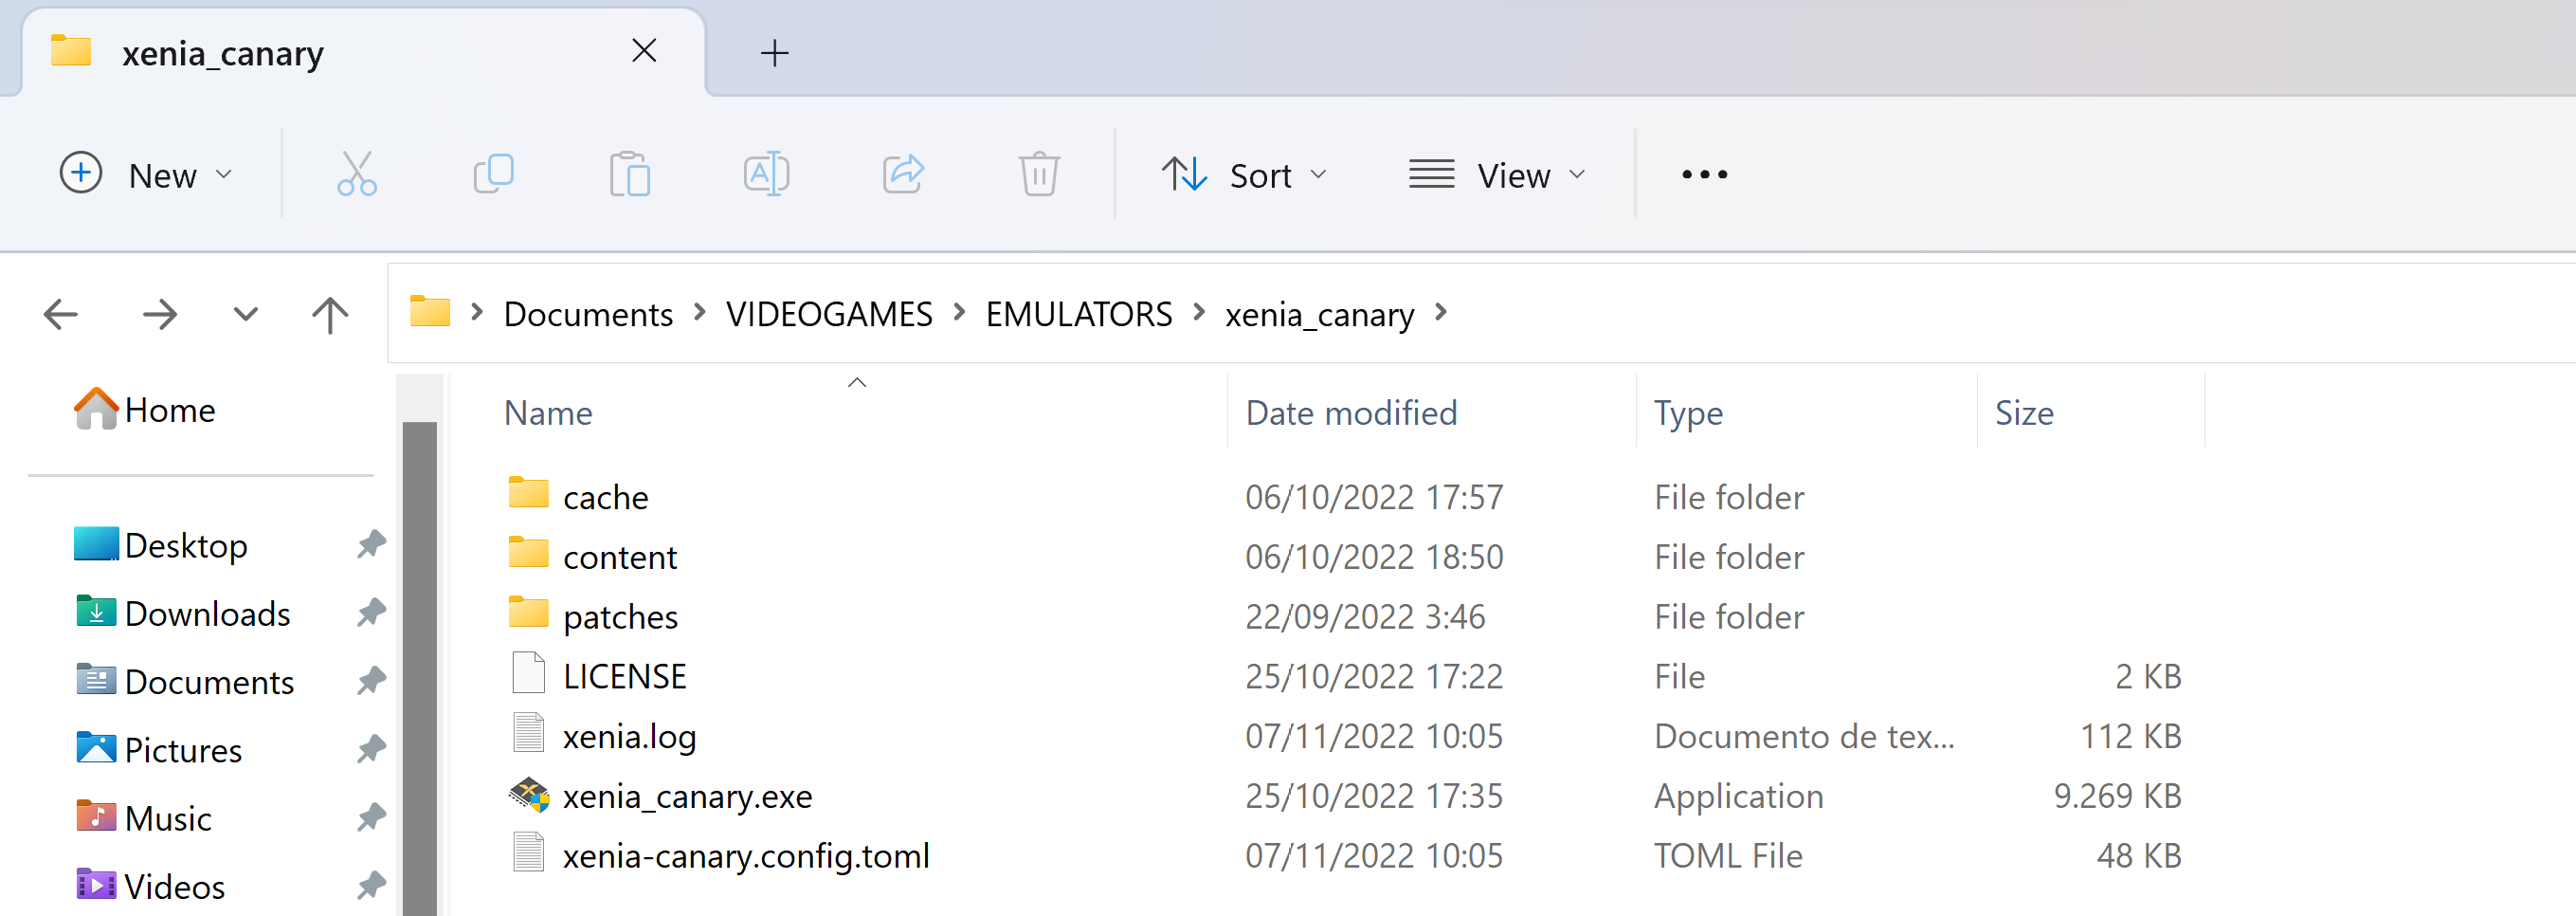Viewport: 2576px width, 916px height.
Task: Click xenia_canary in breadcrumb path
Action: click(1320, 314)
